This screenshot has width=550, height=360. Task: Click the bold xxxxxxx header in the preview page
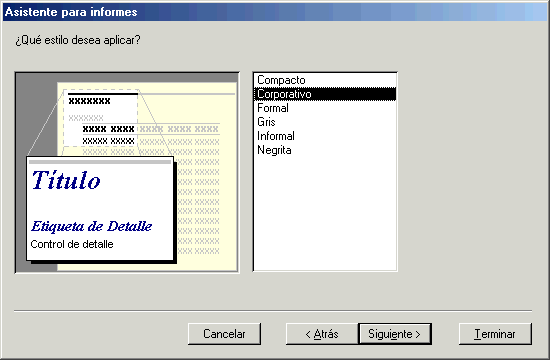(x=89, y=101)
